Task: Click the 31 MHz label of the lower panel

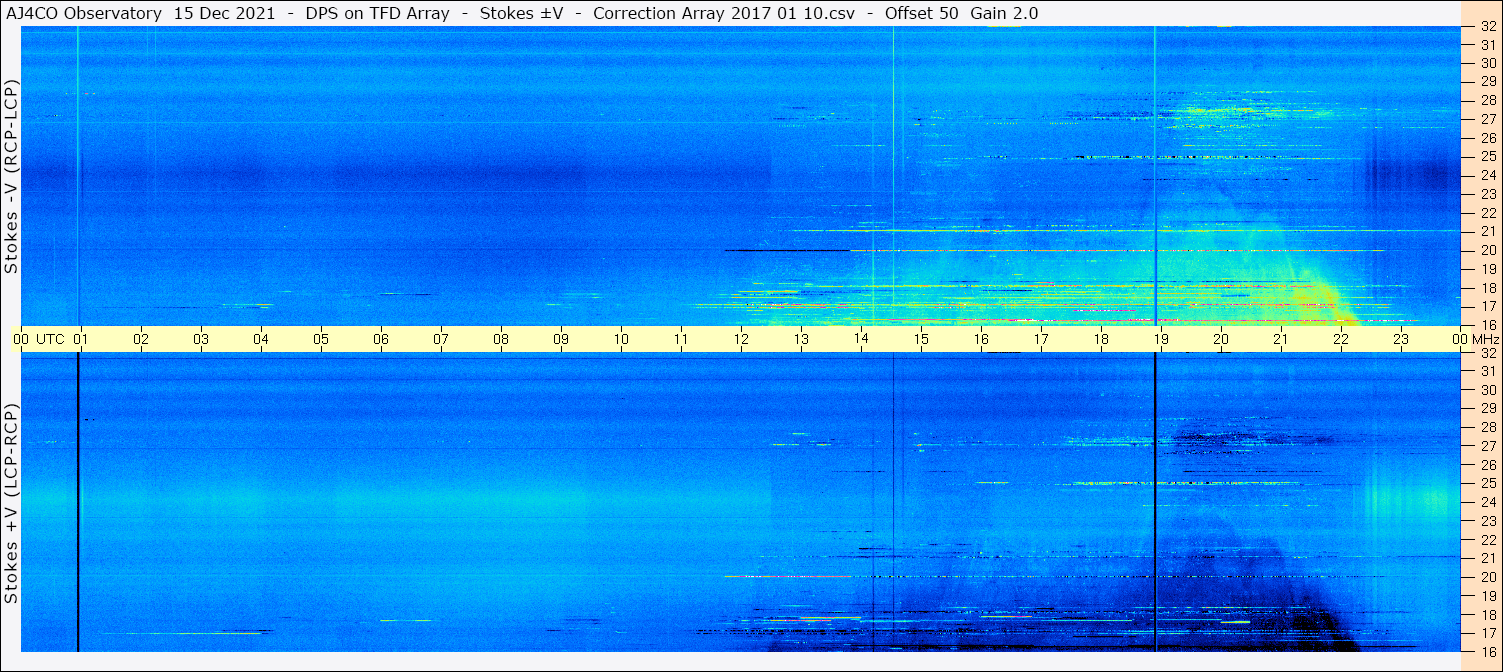Action: click(1487, 371)
